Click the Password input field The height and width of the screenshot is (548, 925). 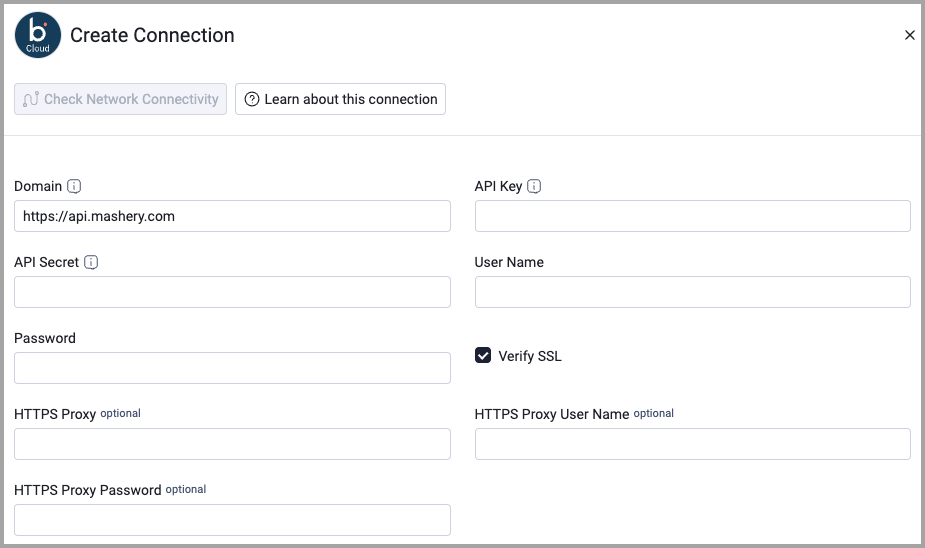[232, 368]
